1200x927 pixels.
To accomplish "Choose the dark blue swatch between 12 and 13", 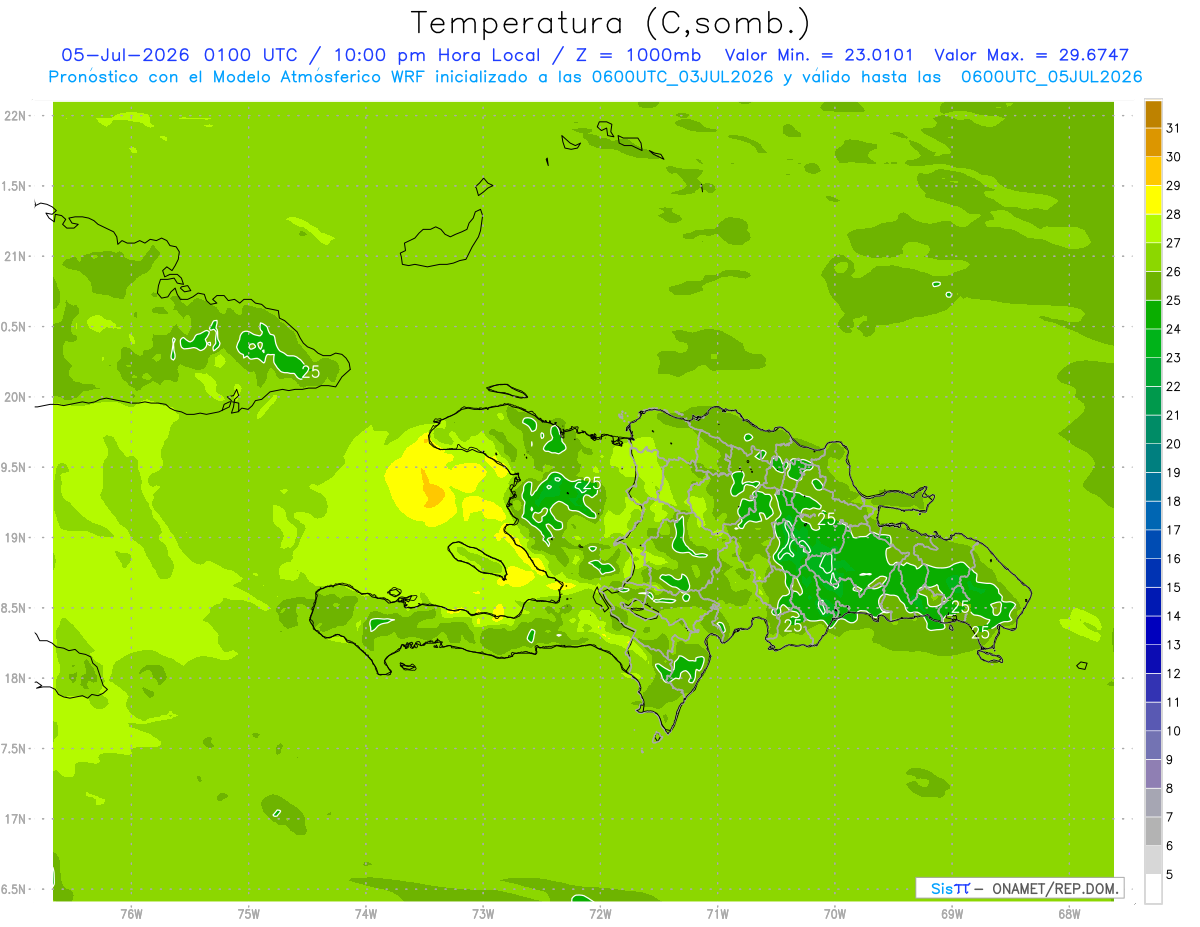I will (1153, 659).
